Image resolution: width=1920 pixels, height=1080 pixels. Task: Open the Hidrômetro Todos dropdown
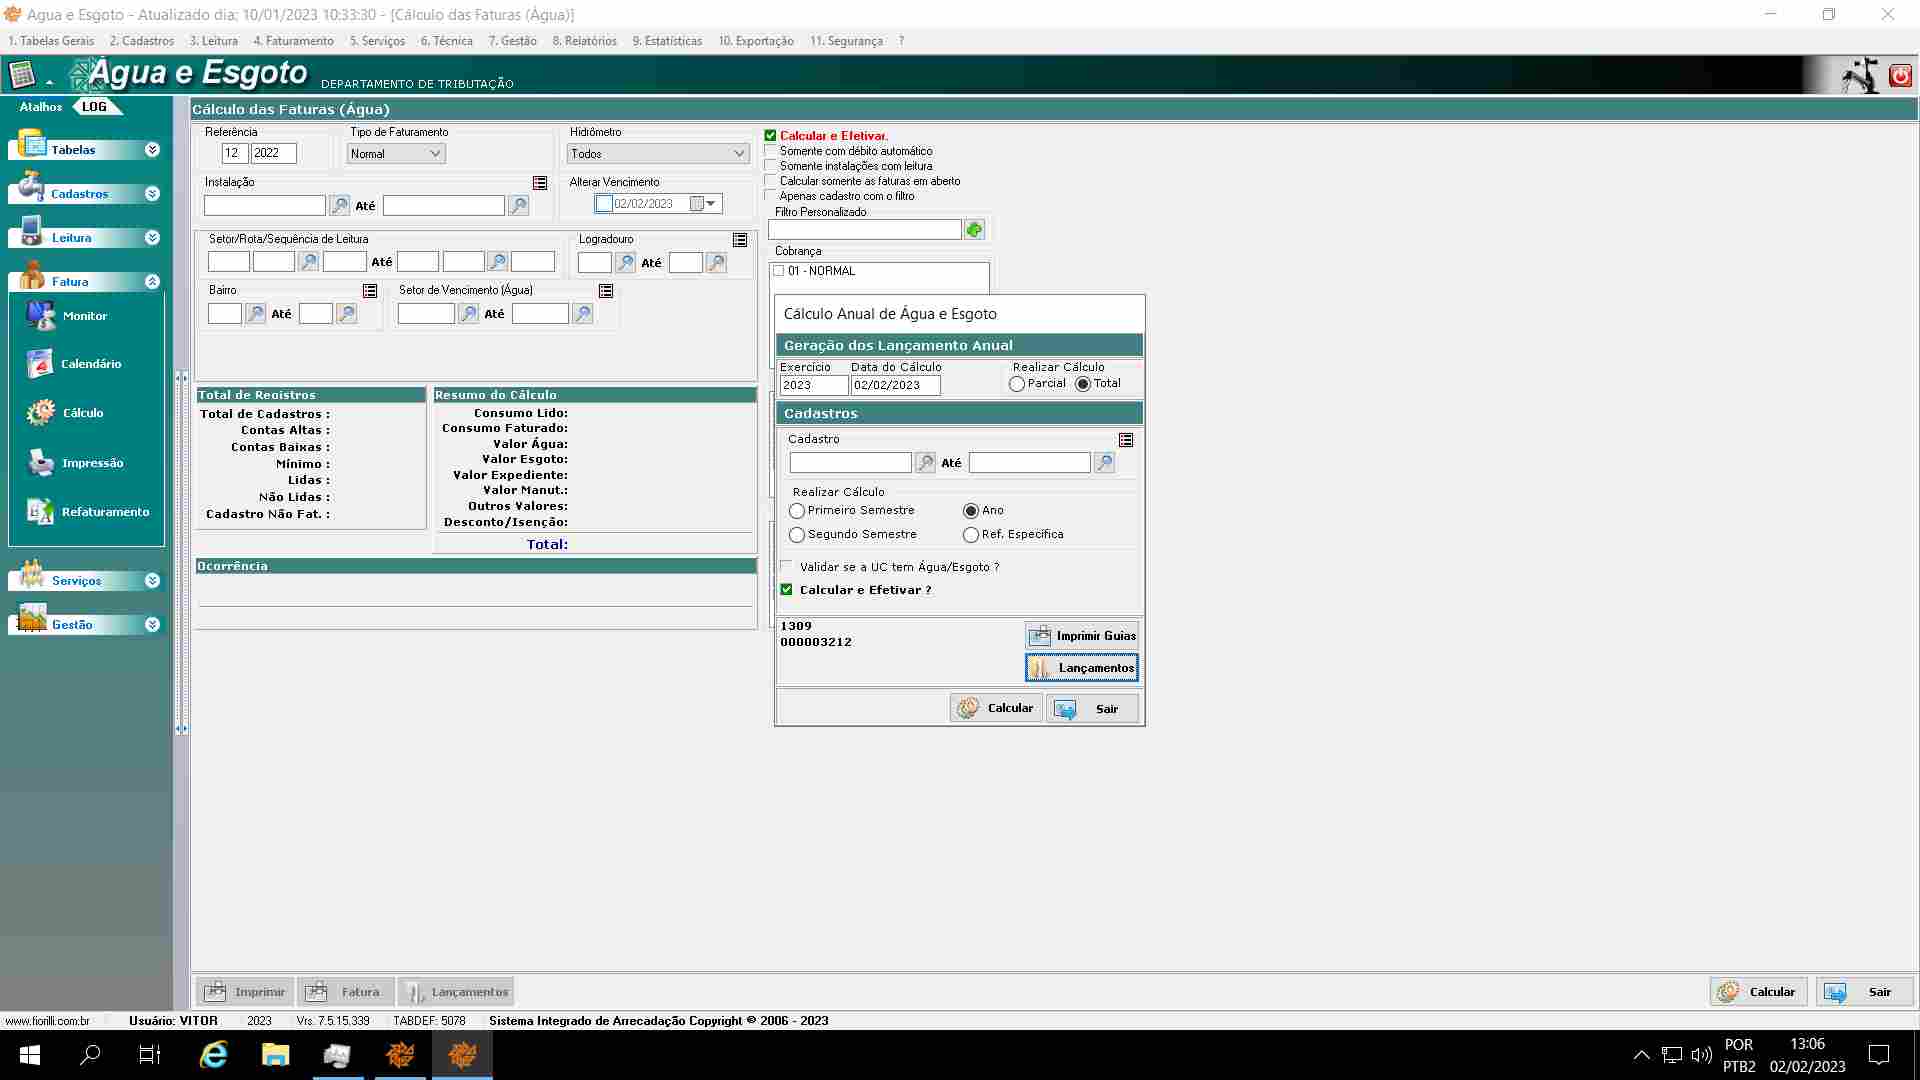(x=657, y=154)
